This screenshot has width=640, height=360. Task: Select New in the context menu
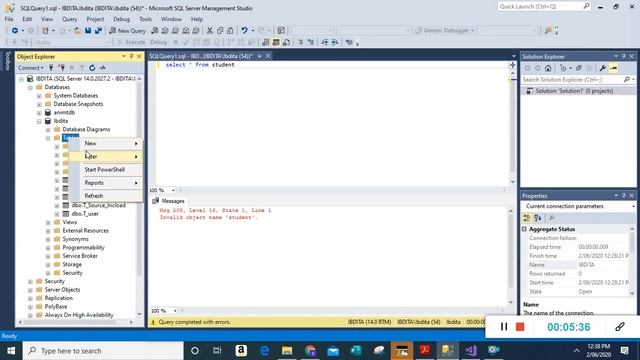pos(106,143)
